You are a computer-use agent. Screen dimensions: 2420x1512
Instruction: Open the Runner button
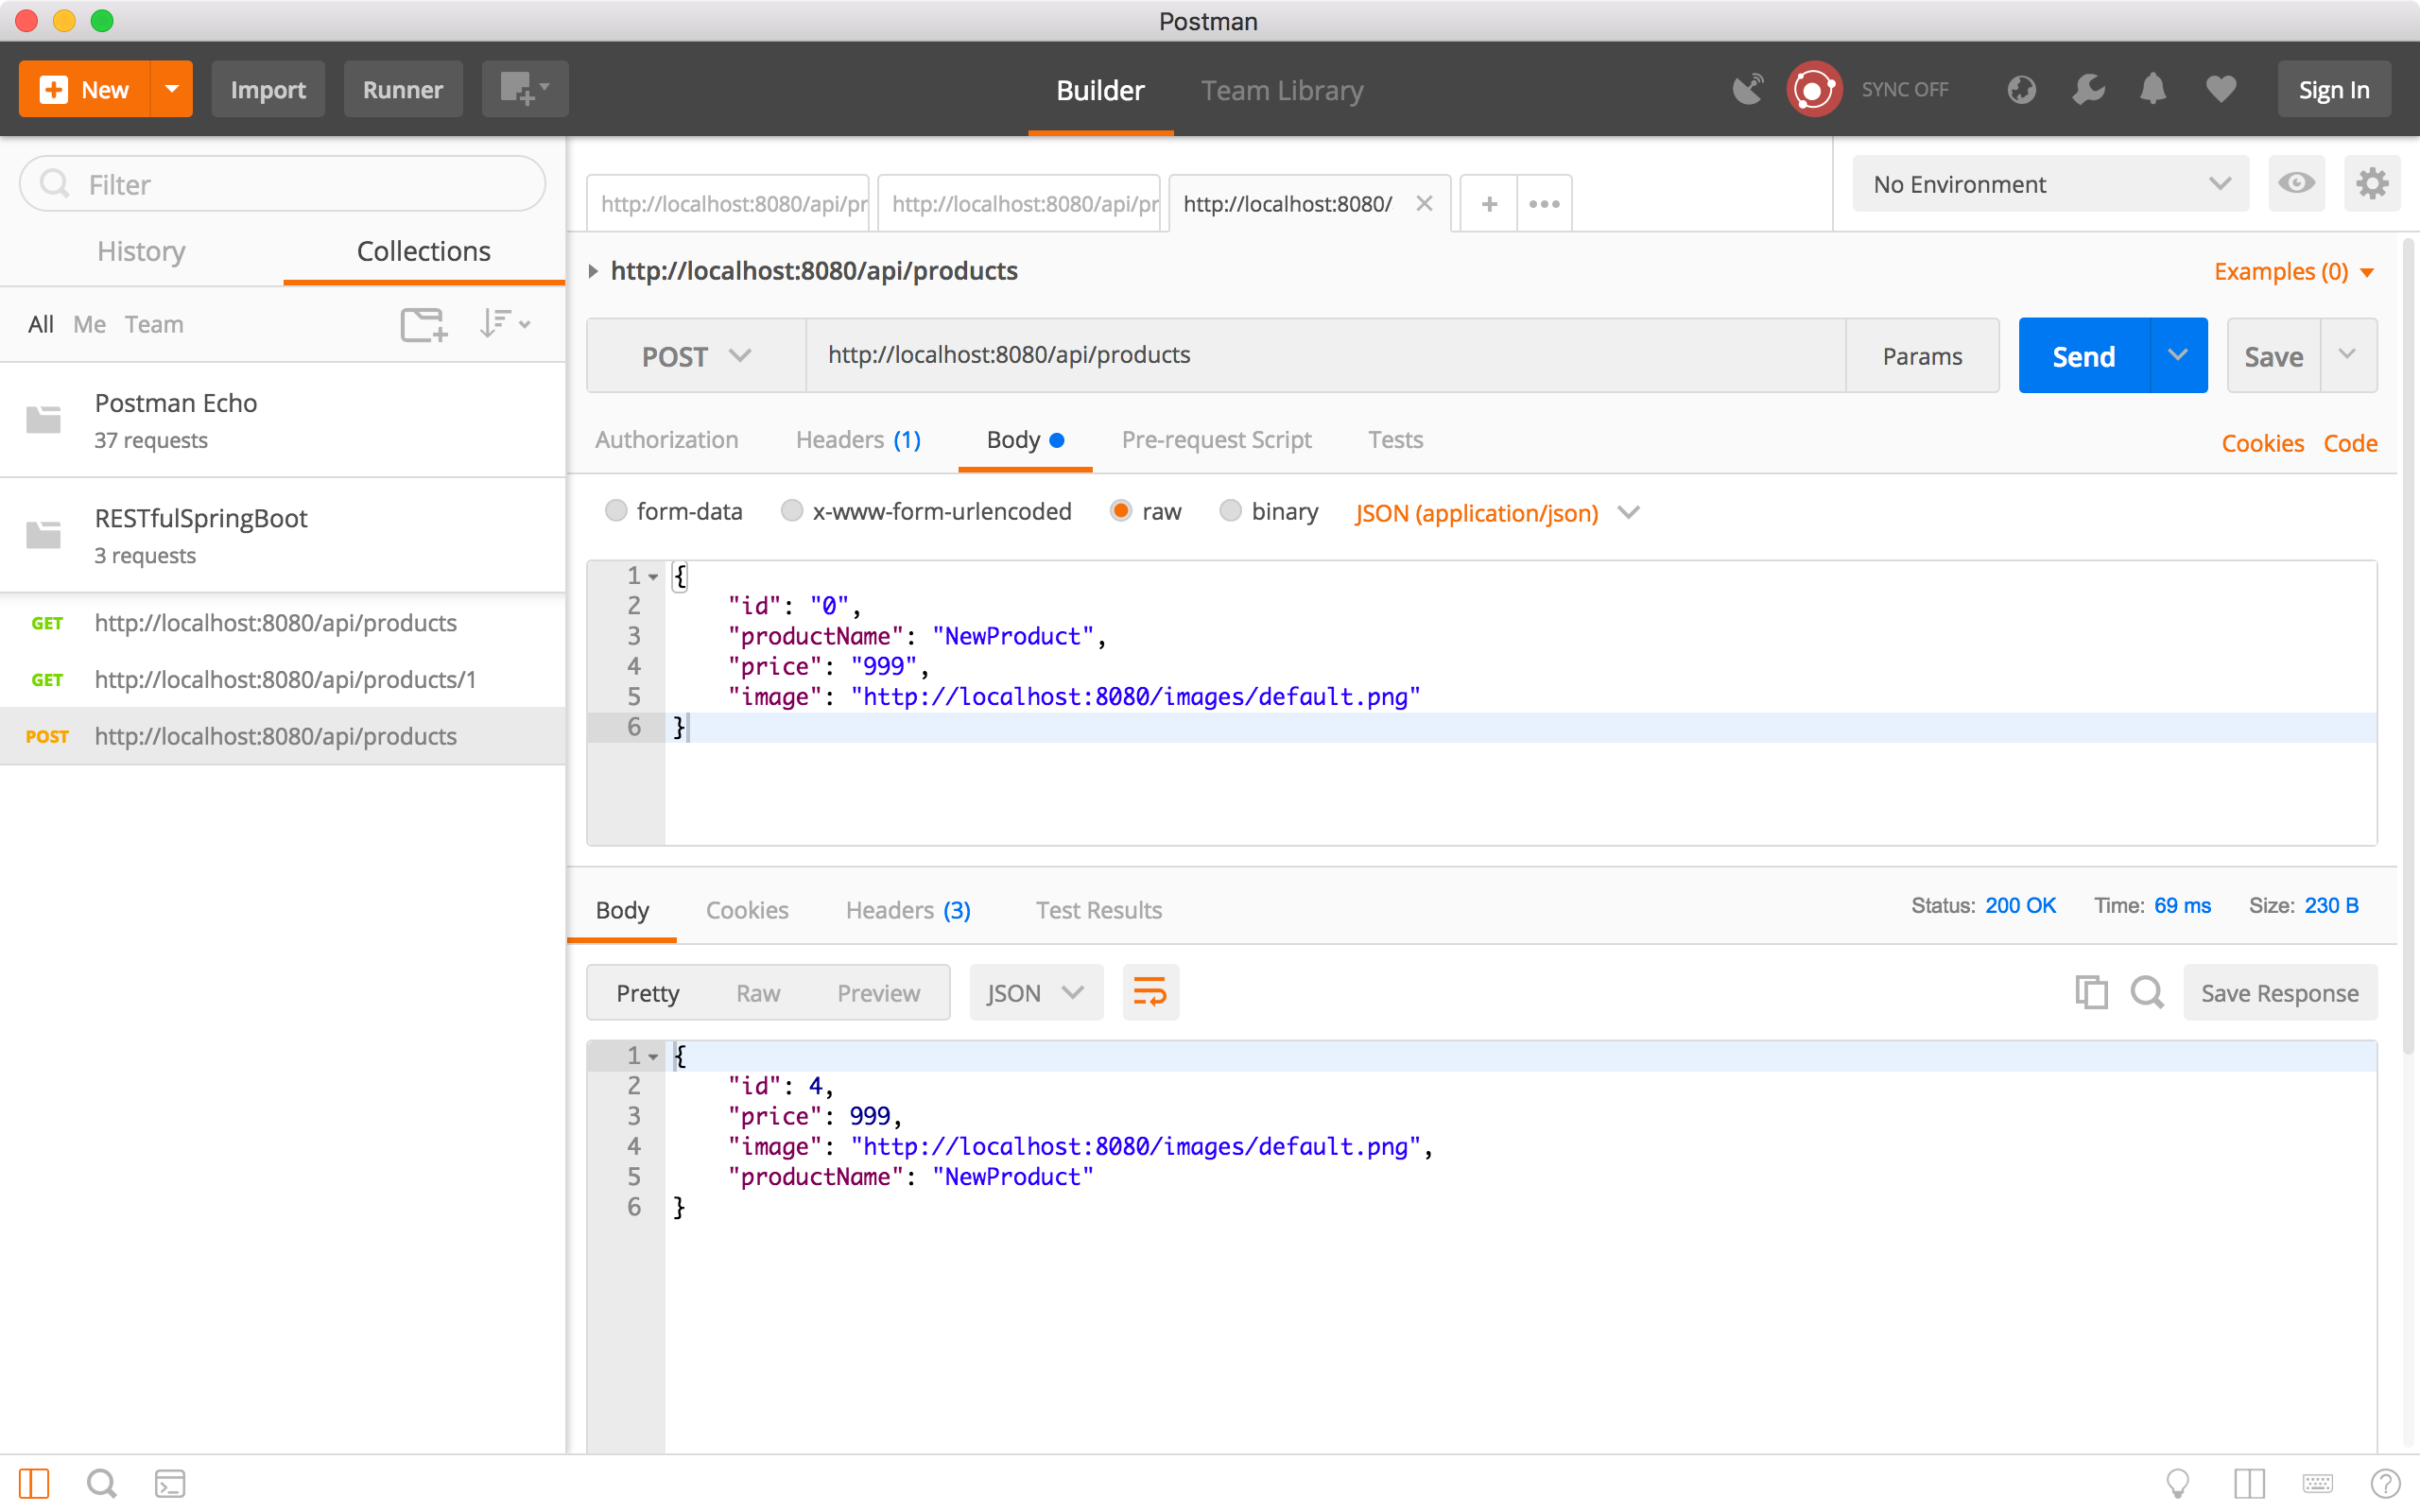coord(402,89)
